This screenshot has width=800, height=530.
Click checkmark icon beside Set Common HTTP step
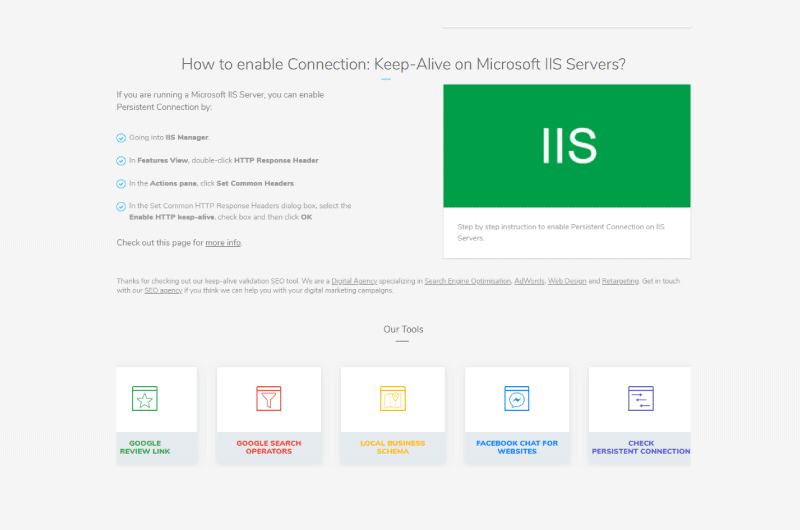click(x=121, y=207)
